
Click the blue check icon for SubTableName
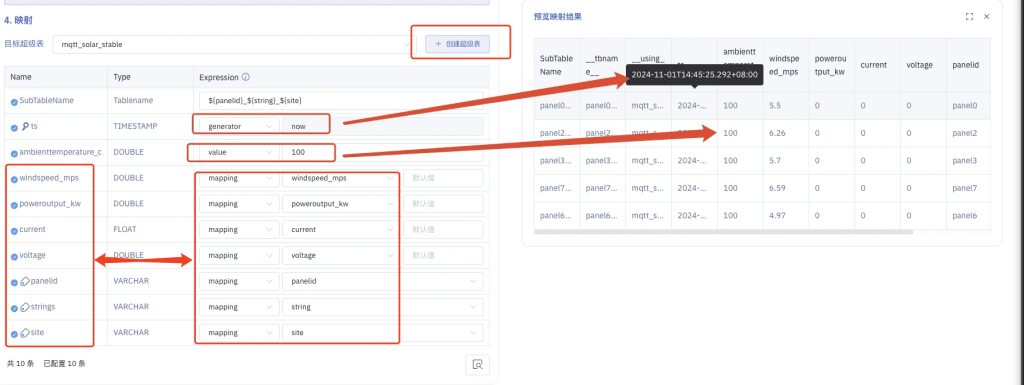(x=14, y=101)
